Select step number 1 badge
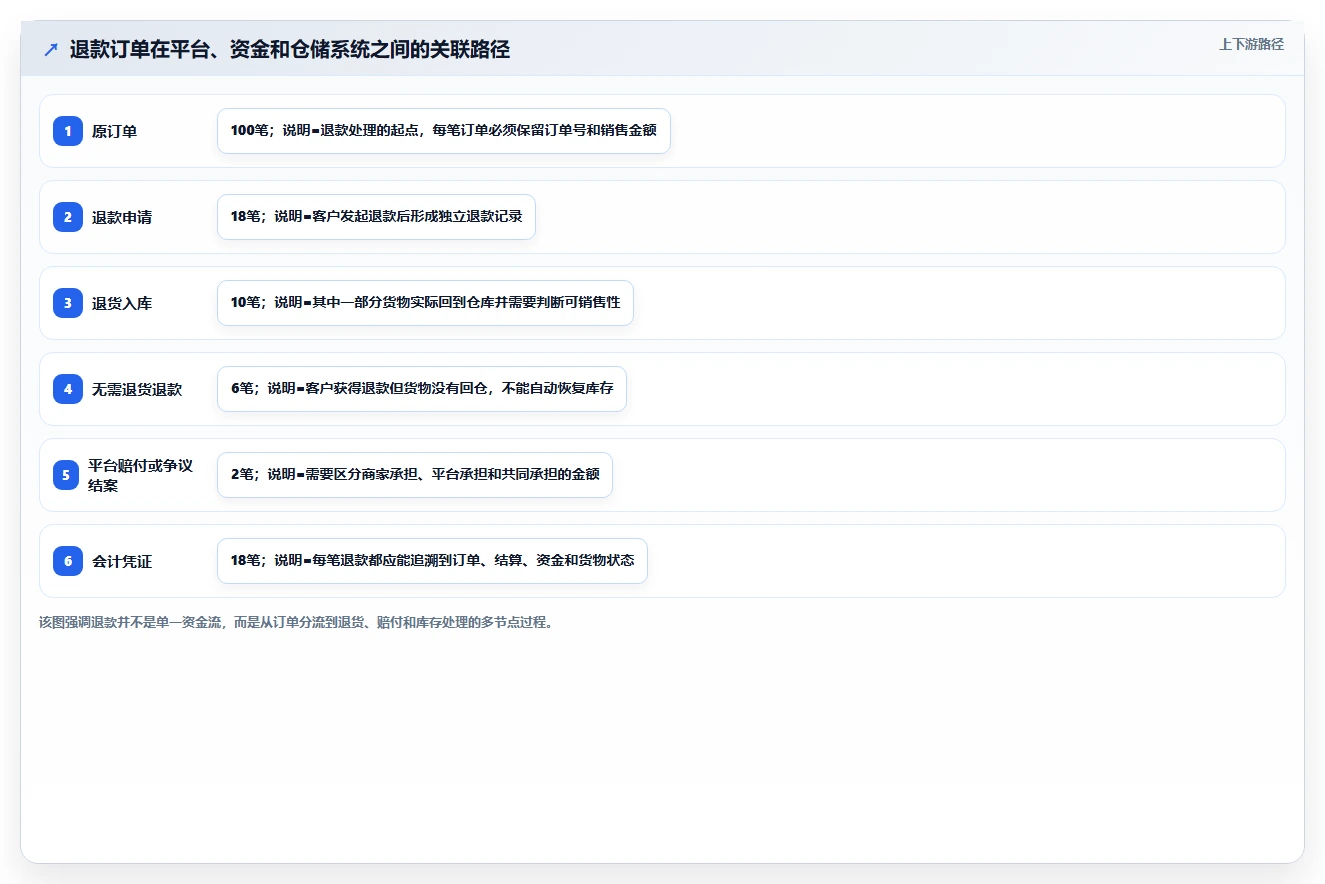The width and height of the screenshot is (1325, 884). pos(68,131)
